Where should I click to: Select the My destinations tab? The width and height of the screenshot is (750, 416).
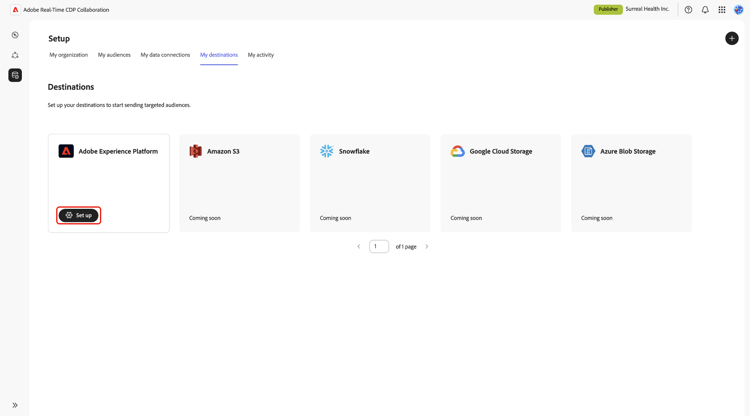(x=219, y=55)
